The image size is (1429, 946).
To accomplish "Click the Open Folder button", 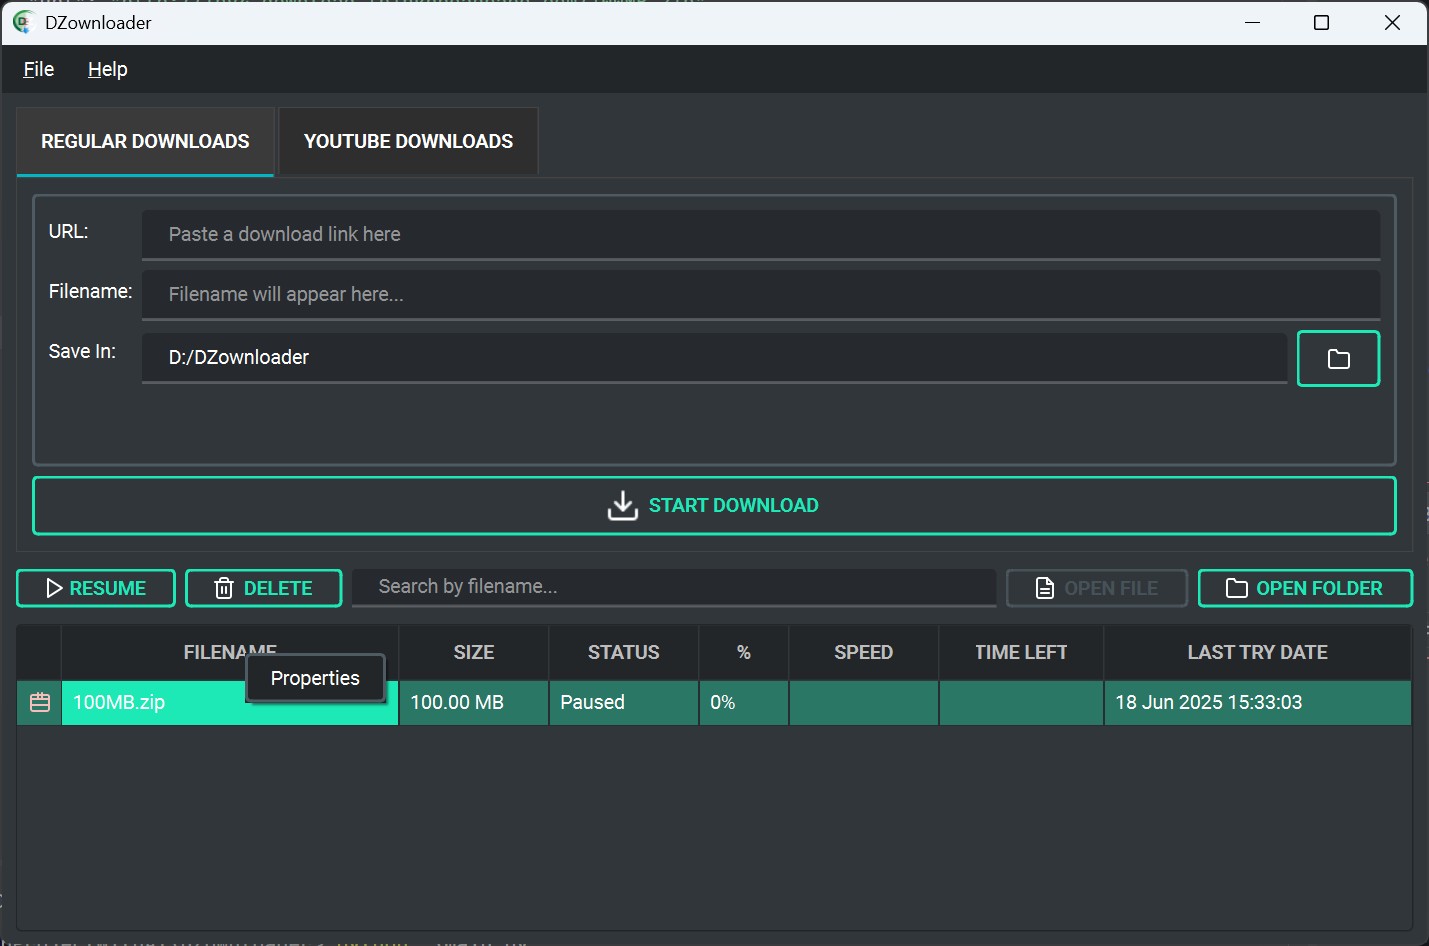I will 1305,588.
